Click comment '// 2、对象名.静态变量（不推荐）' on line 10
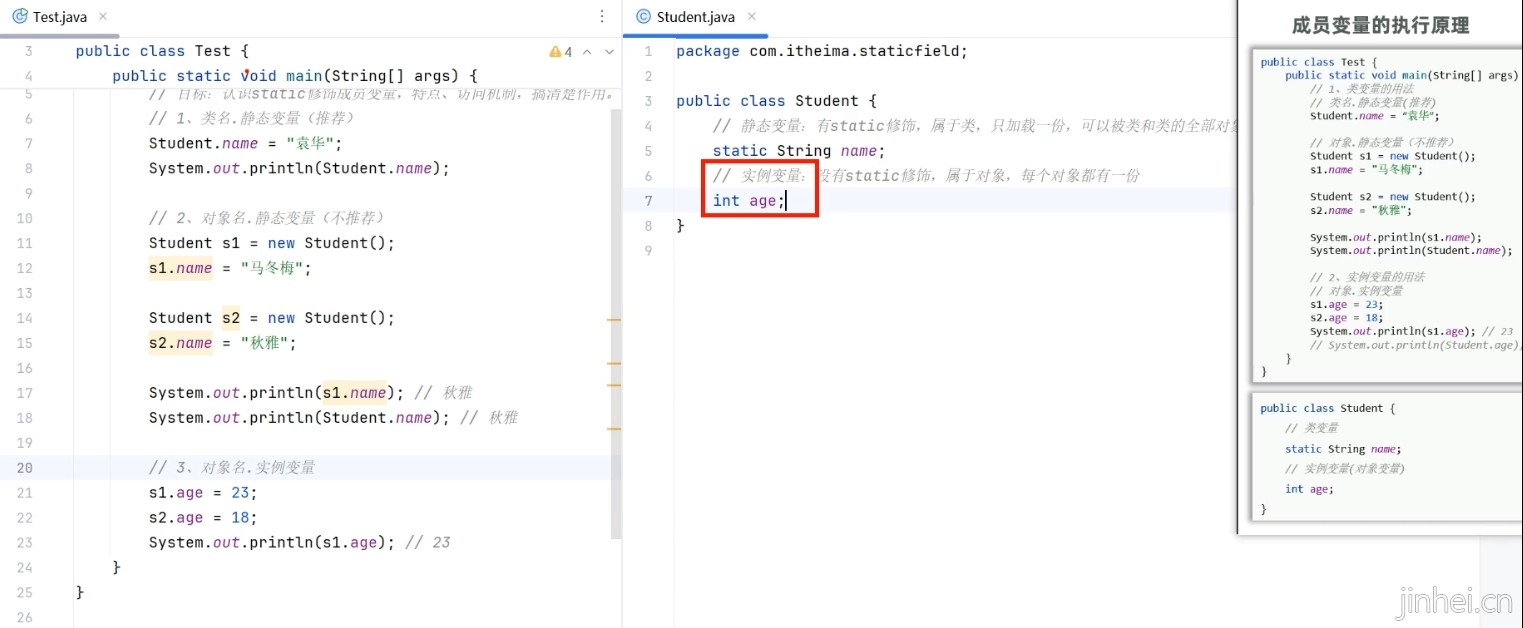This screenshot has width=1523, height=628. pyautogui.click(x=267, y=218)
